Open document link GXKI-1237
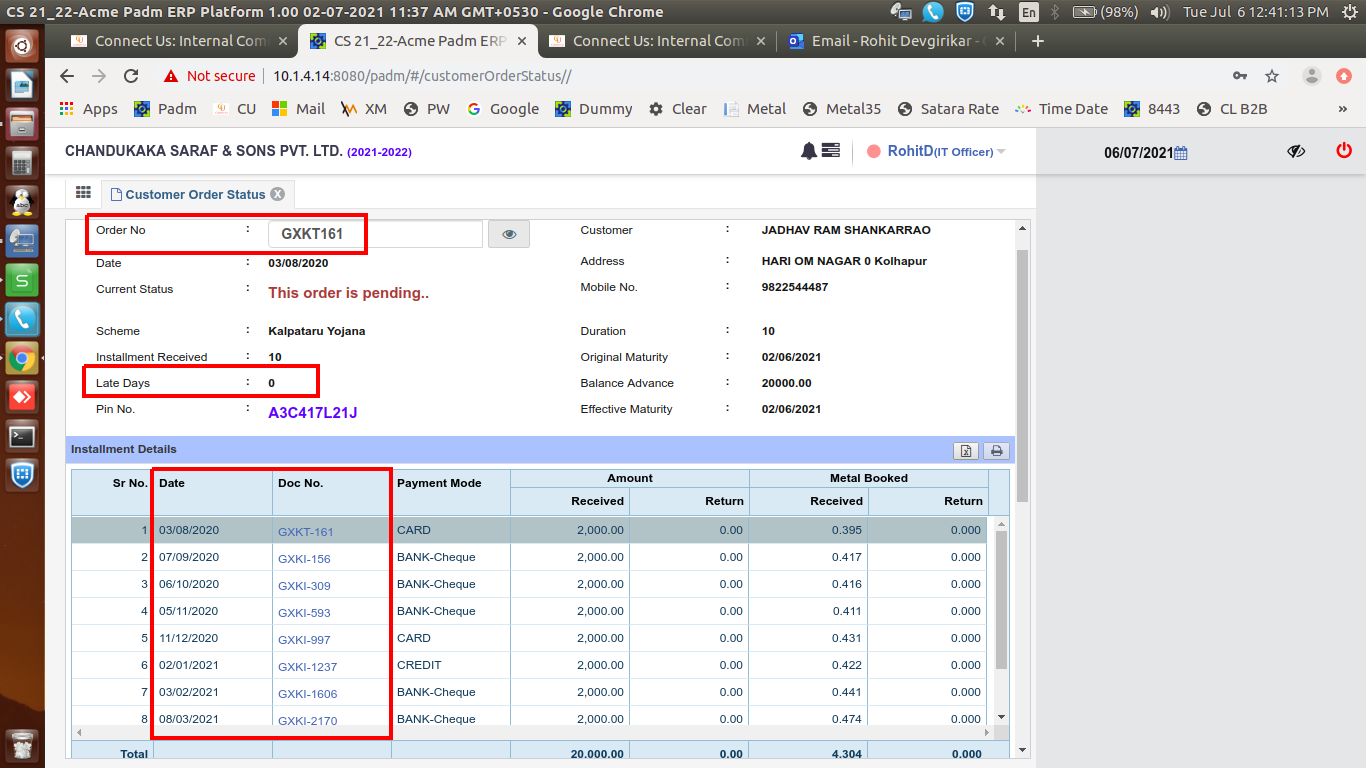The width and height of the screenshot is (1366, 768). pyautogui.click(x=307, y=667)
